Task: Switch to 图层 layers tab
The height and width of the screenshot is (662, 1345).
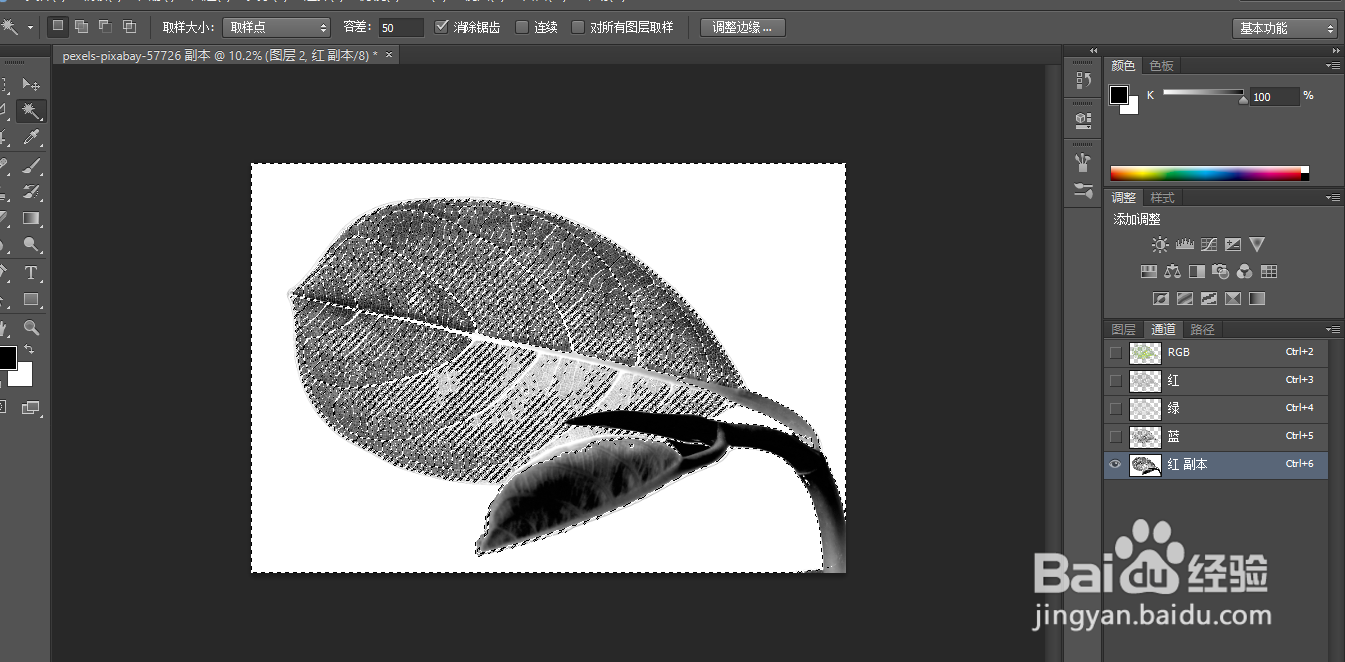Action: (x=1124, y=329)
